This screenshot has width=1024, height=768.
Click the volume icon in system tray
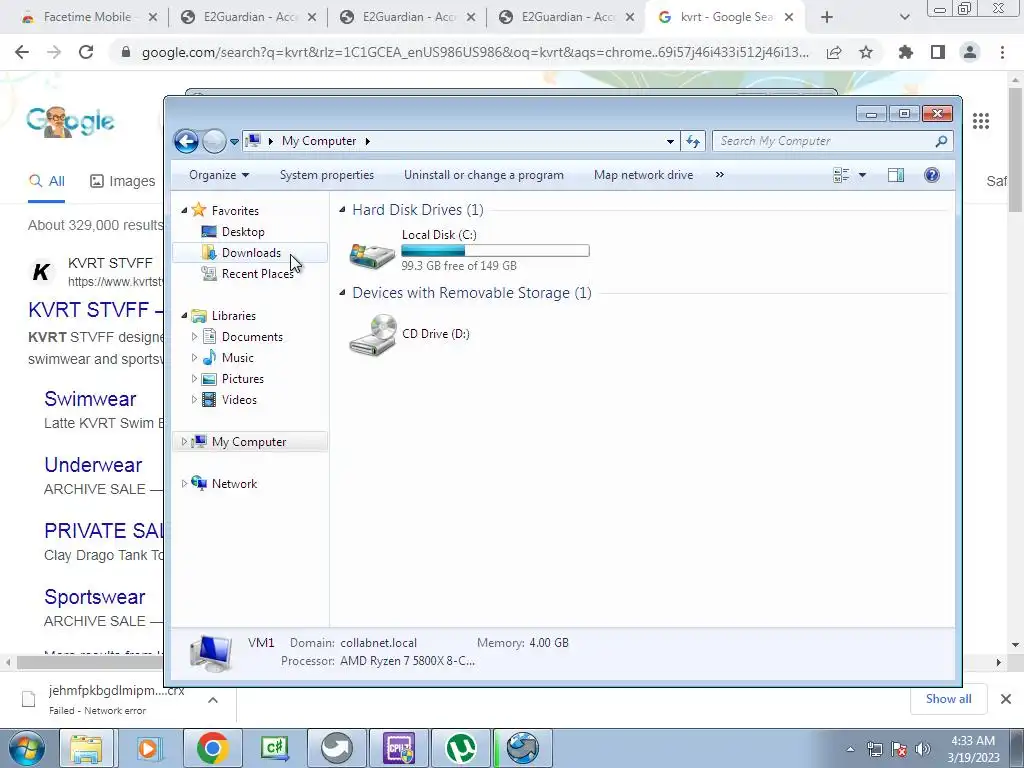tap(923, 749)
